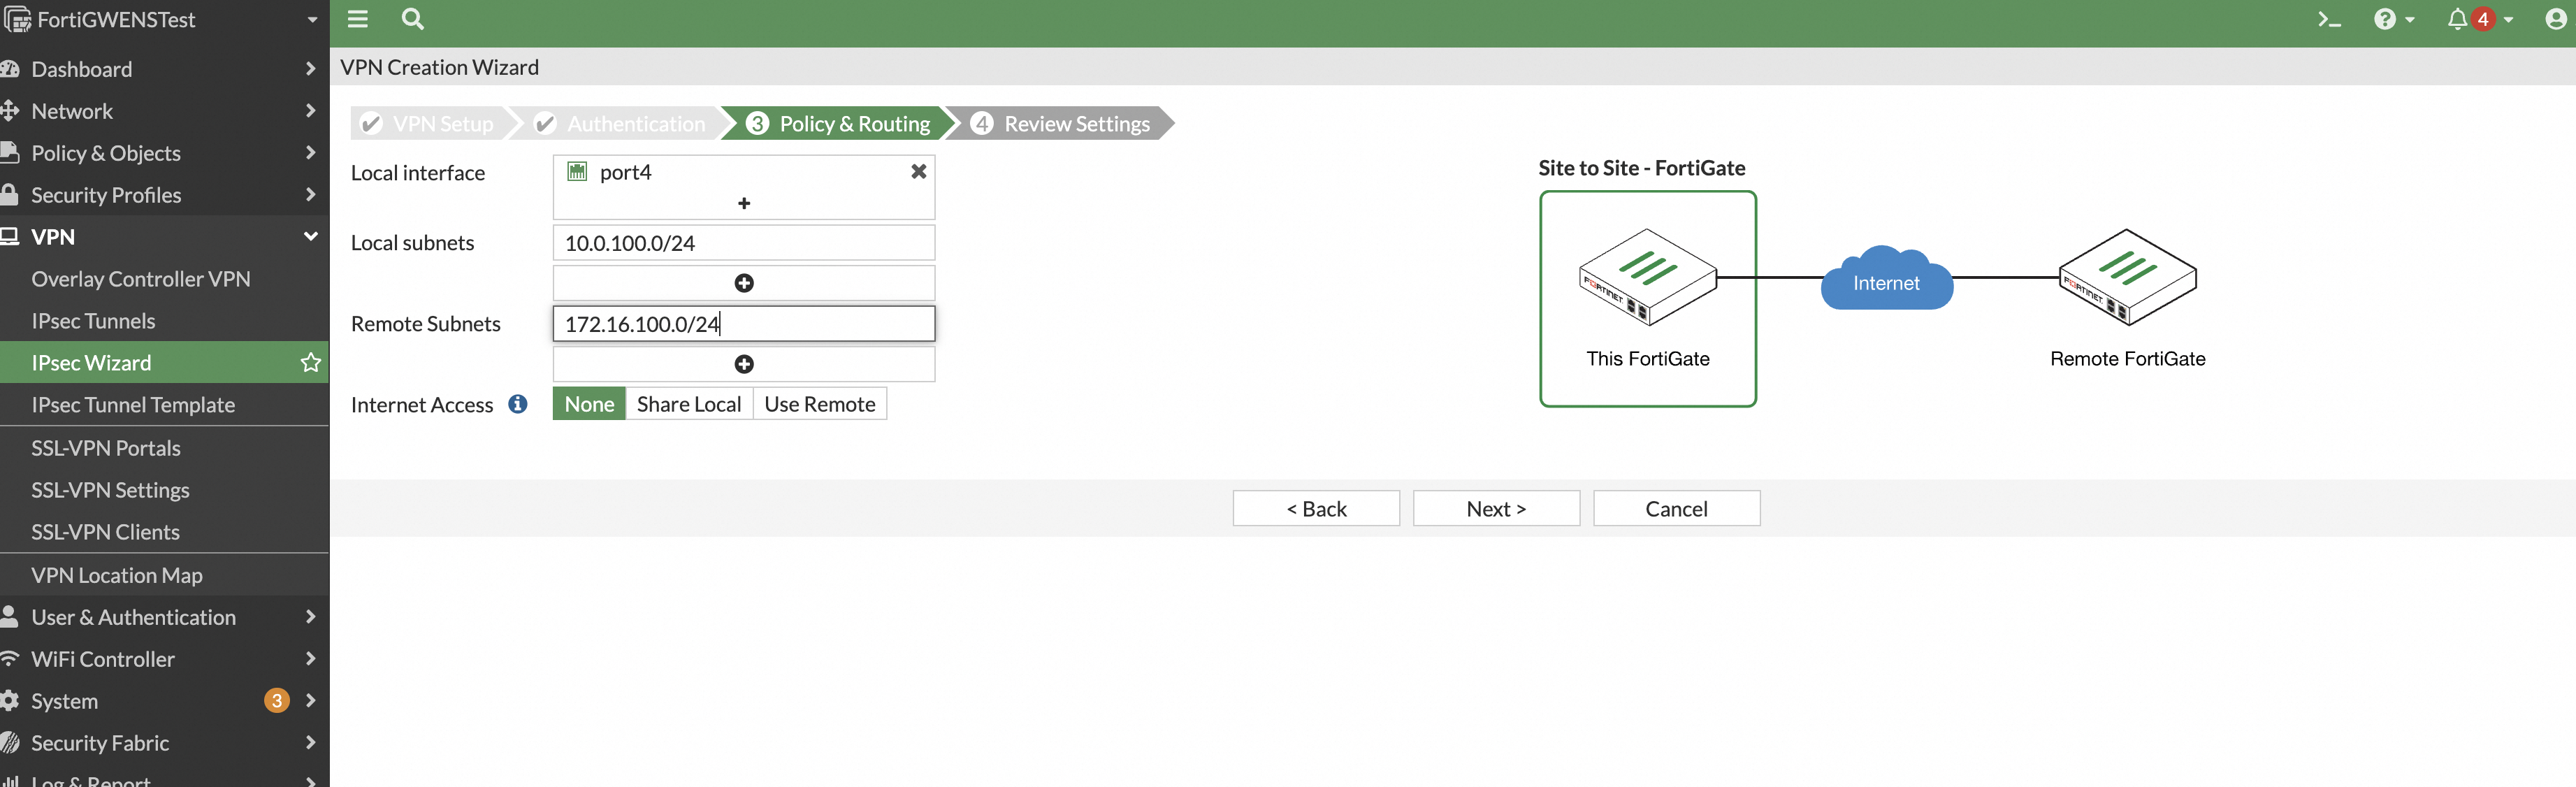The height and width of the screenshot is (787, 2576).
Task: Select Use Remote internet access
Action: (x=819, y=404)
